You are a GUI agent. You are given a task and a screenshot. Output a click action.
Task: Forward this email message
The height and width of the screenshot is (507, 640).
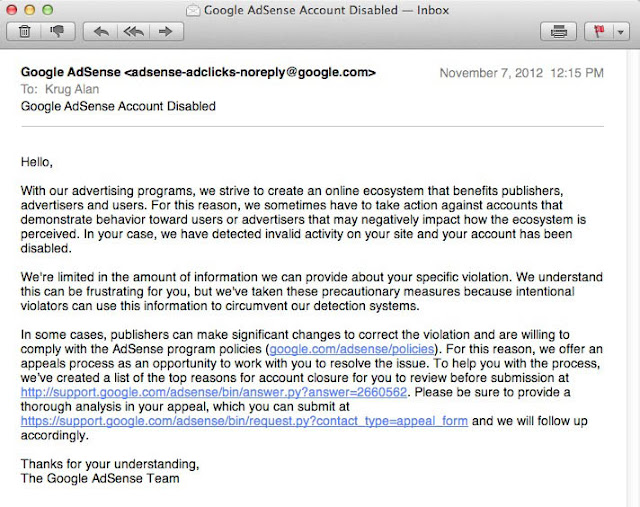click(164, 31)
